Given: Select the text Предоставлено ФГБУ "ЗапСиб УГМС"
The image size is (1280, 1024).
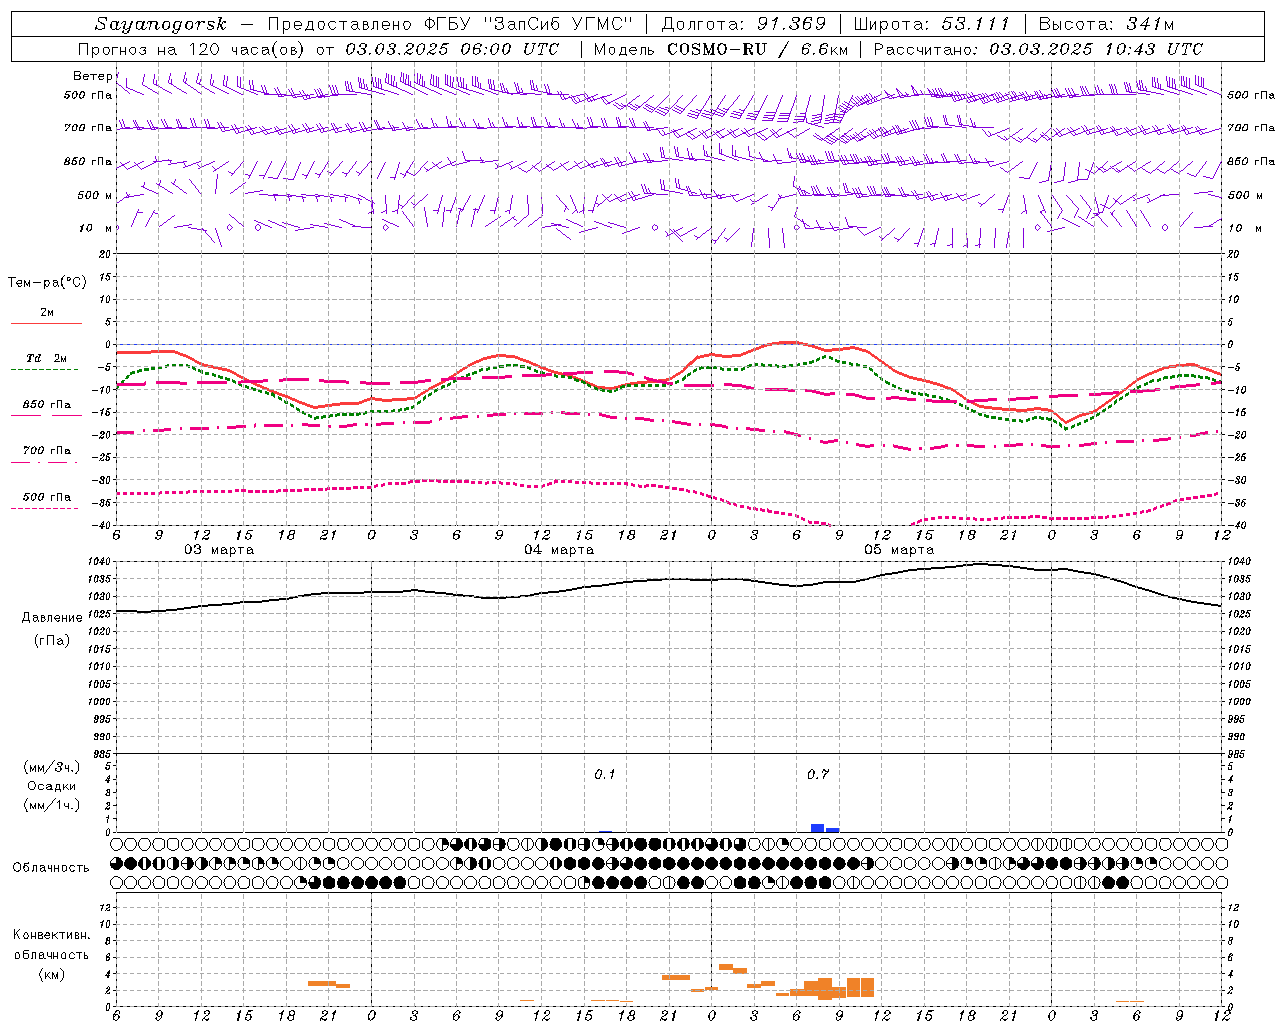Looking at the screenshot, I should [x=450, y=24].
